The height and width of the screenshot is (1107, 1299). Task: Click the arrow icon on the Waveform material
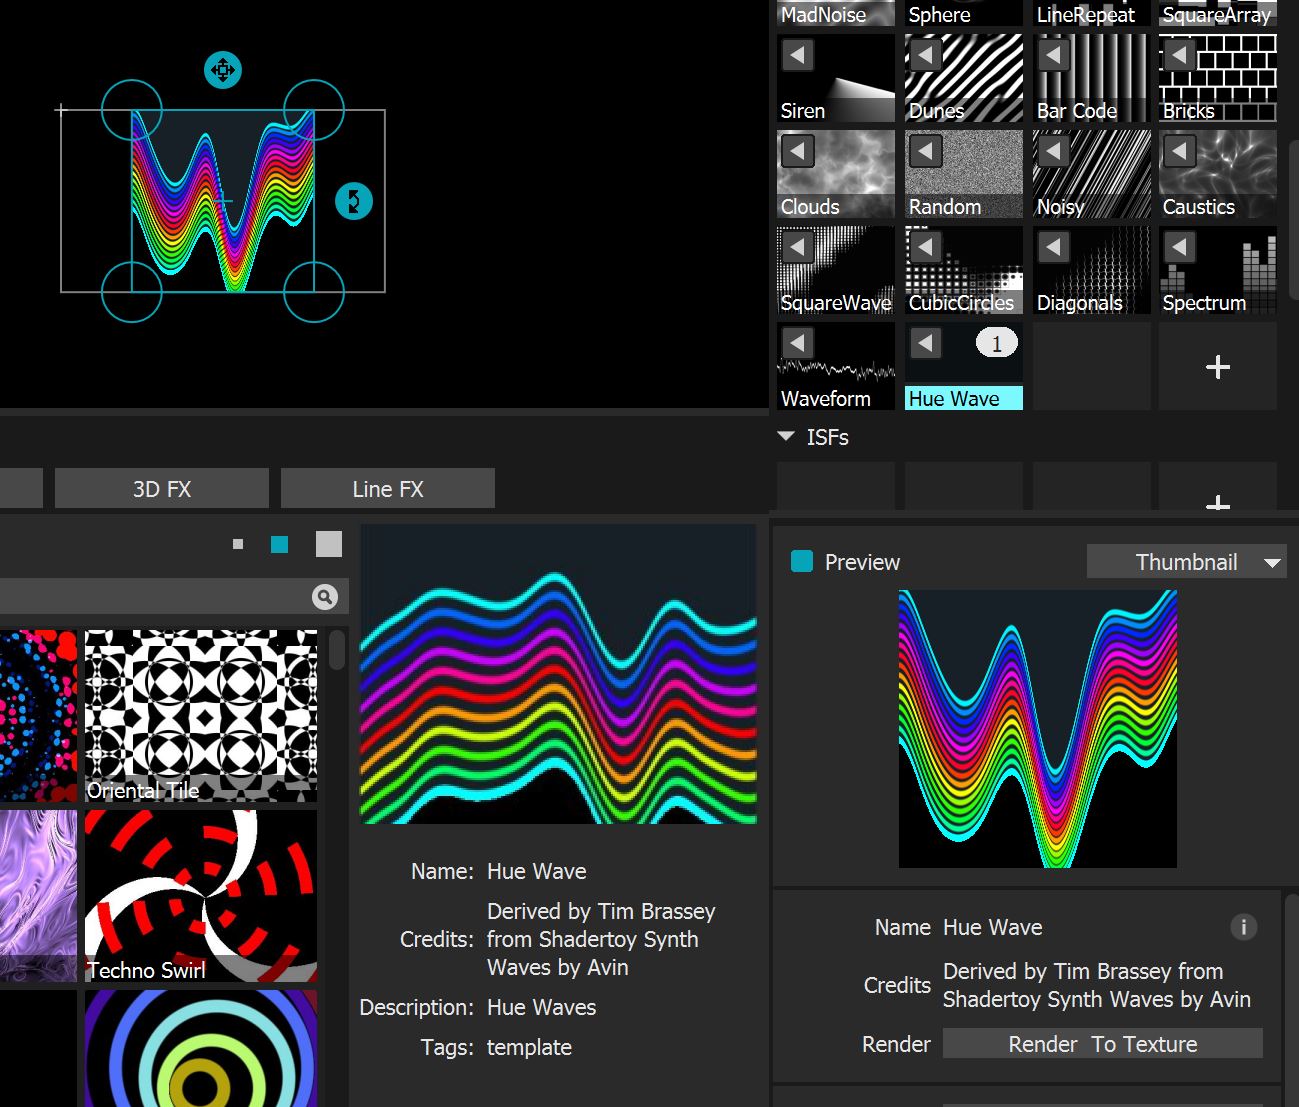tap(797, 343)
